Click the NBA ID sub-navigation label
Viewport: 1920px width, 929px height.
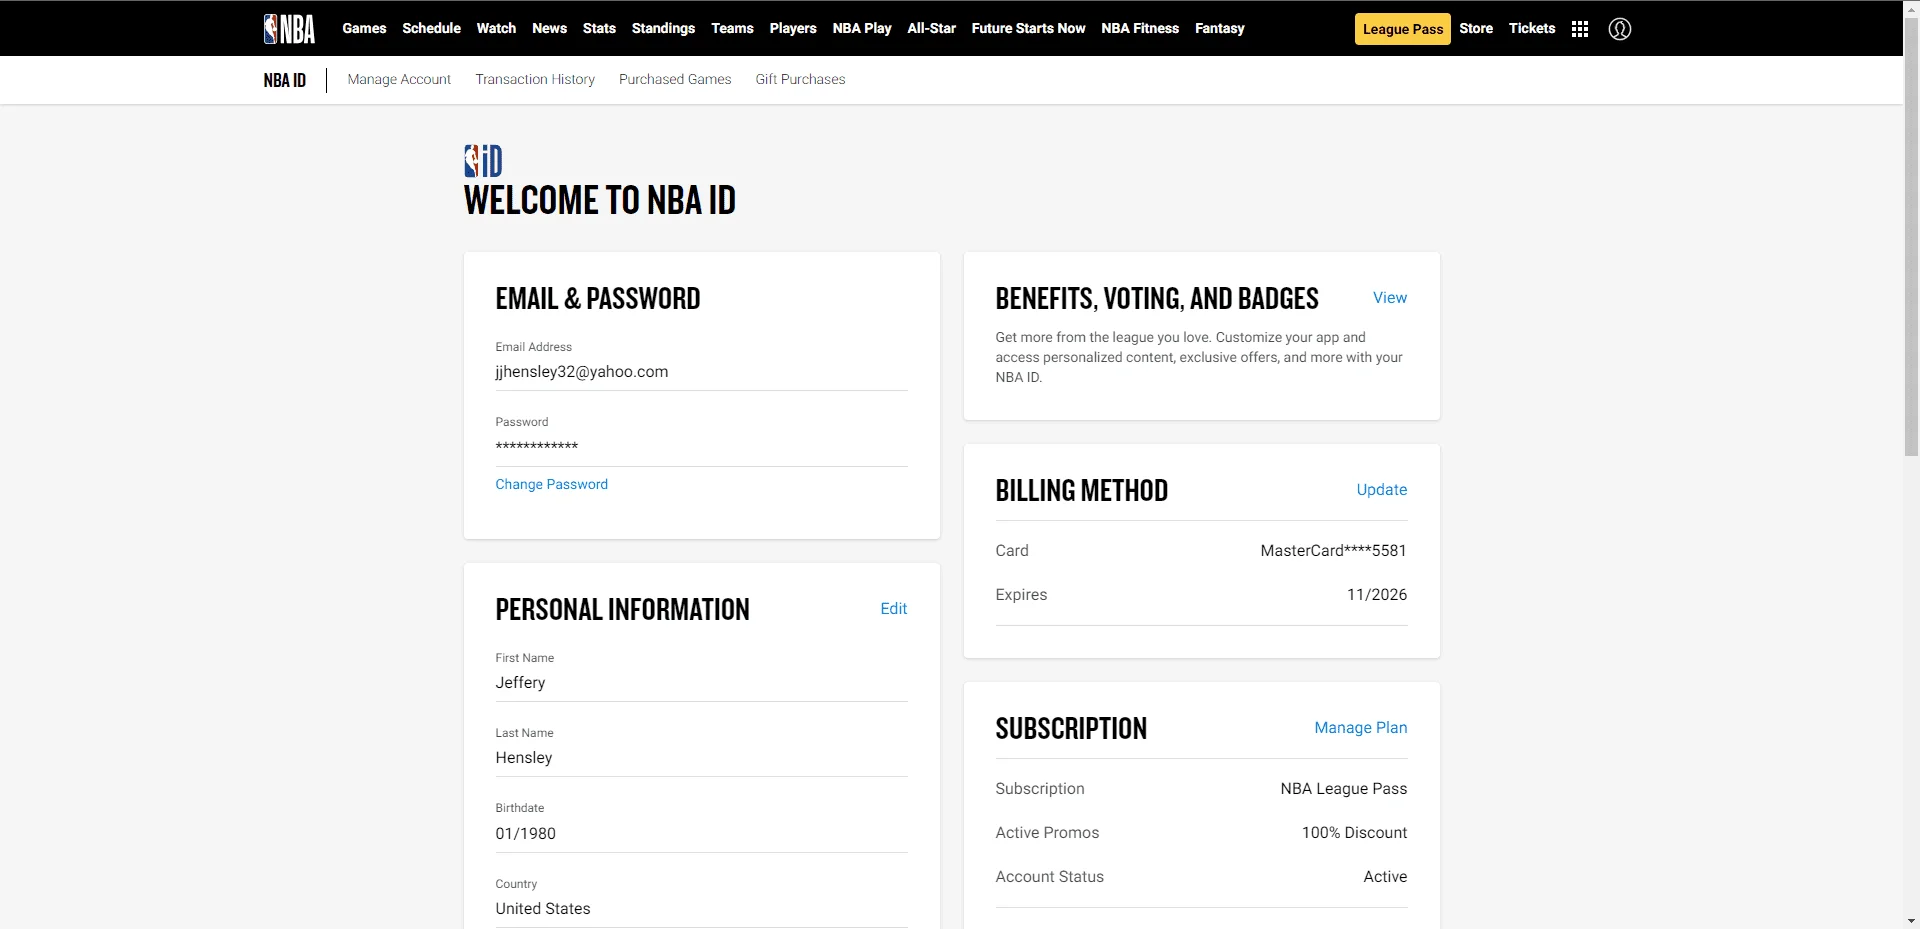pyautogui.click(x=285, y=80)
